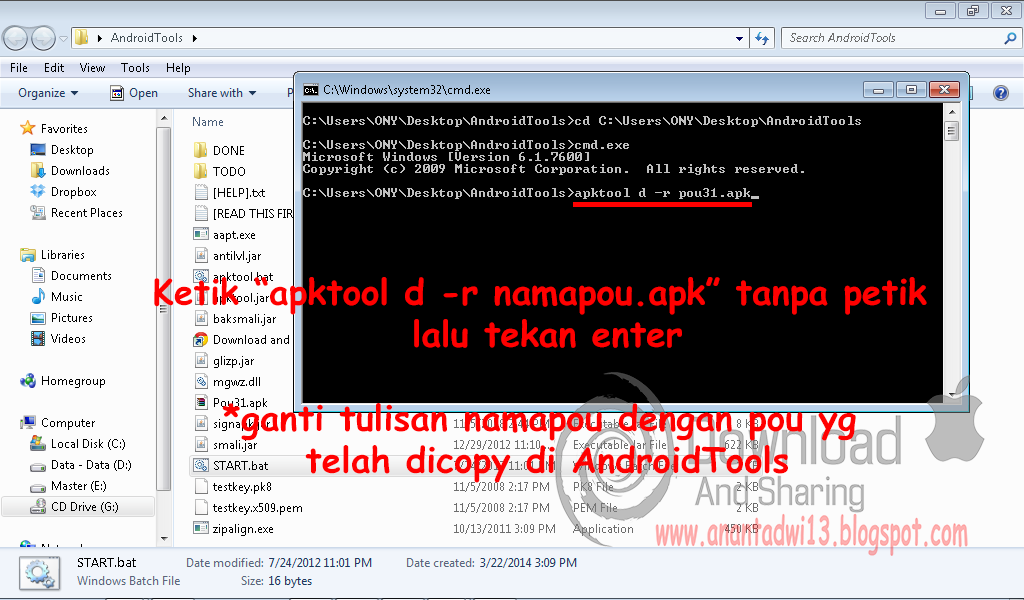Select the testkey.x509.pem file icon
Screen dimensions: 1024x600
click(201, 507)
